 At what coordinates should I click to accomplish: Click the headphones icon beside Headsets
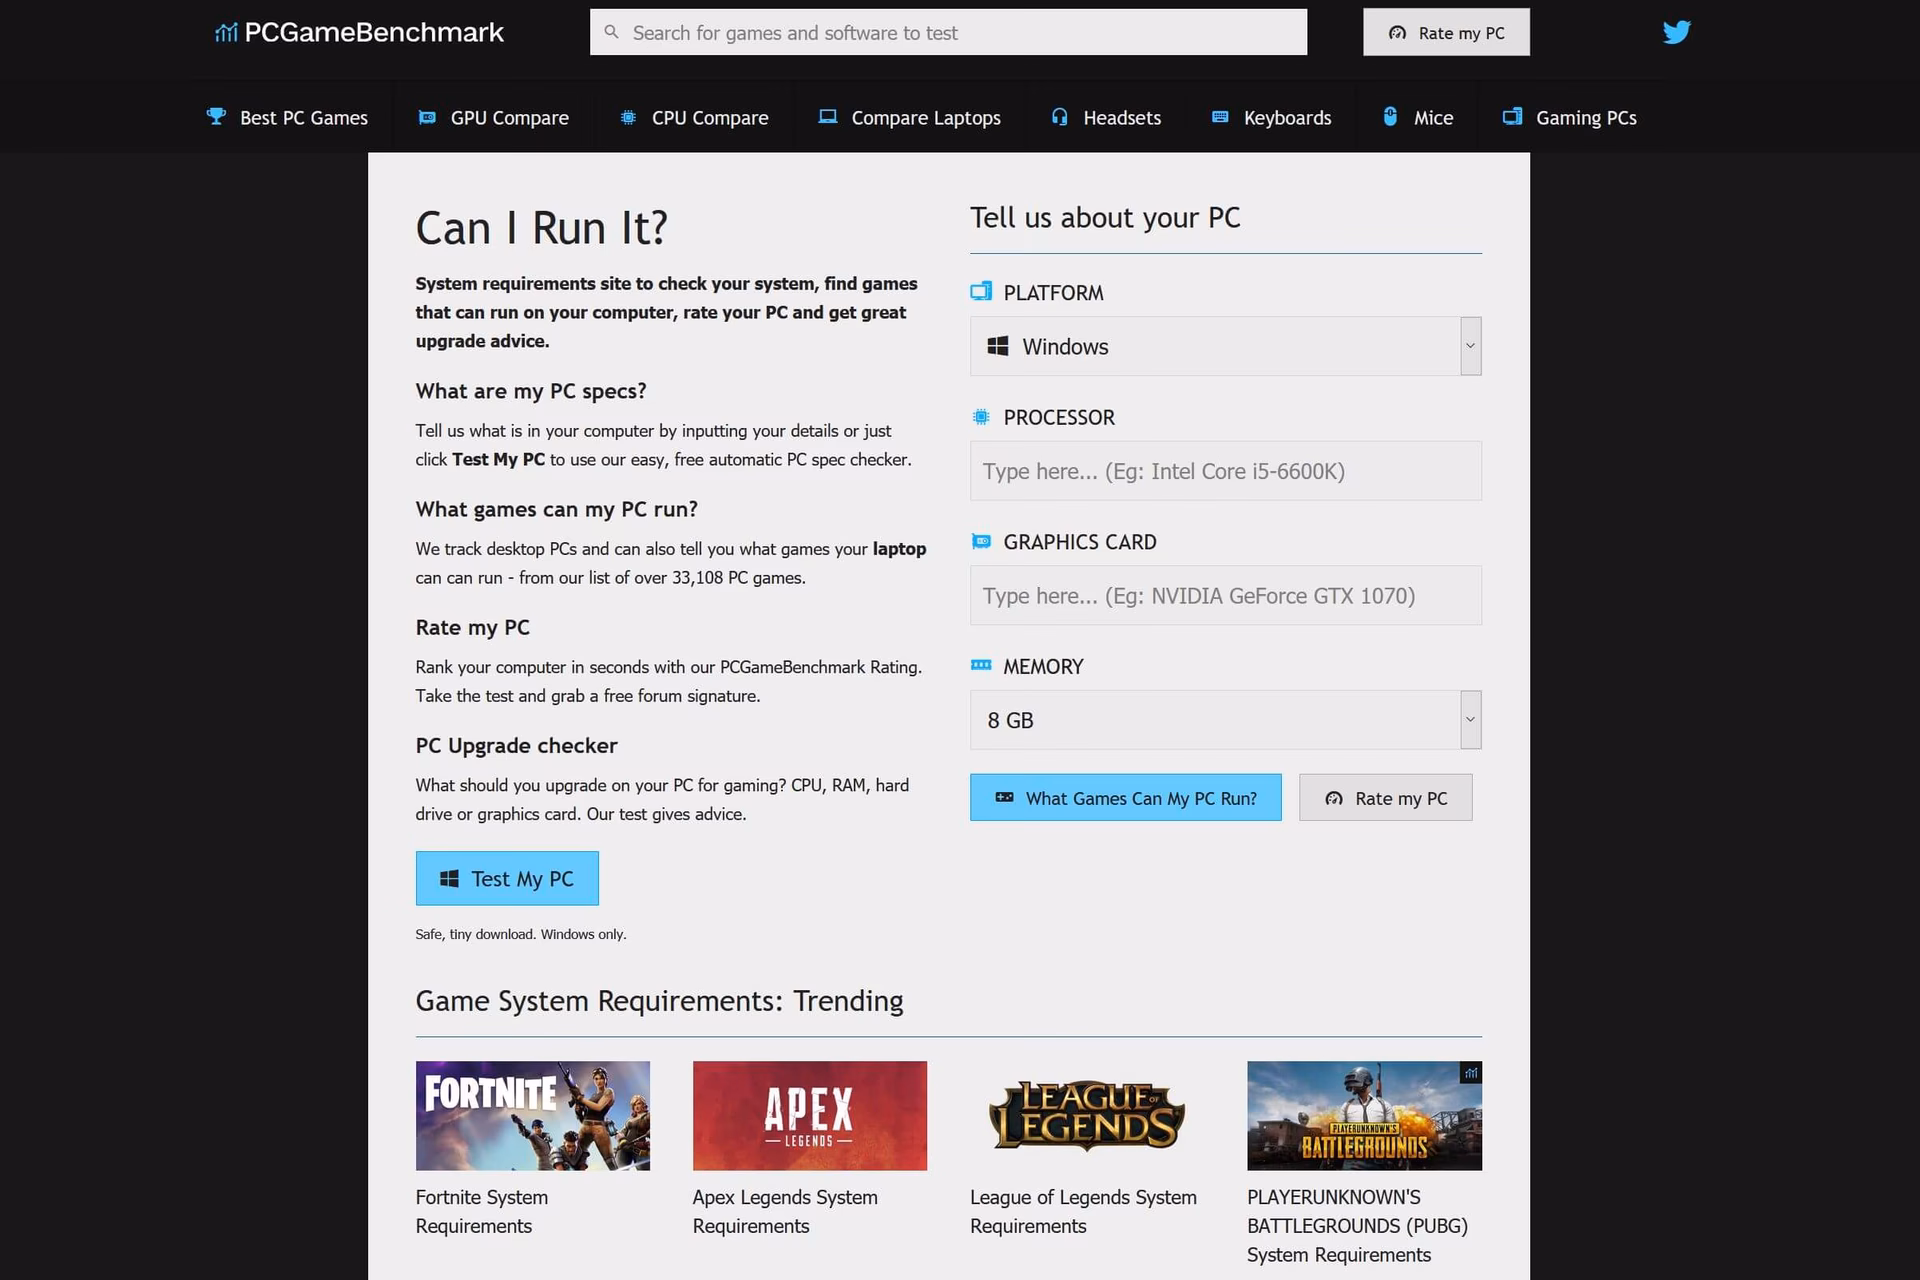(1060, 117)
